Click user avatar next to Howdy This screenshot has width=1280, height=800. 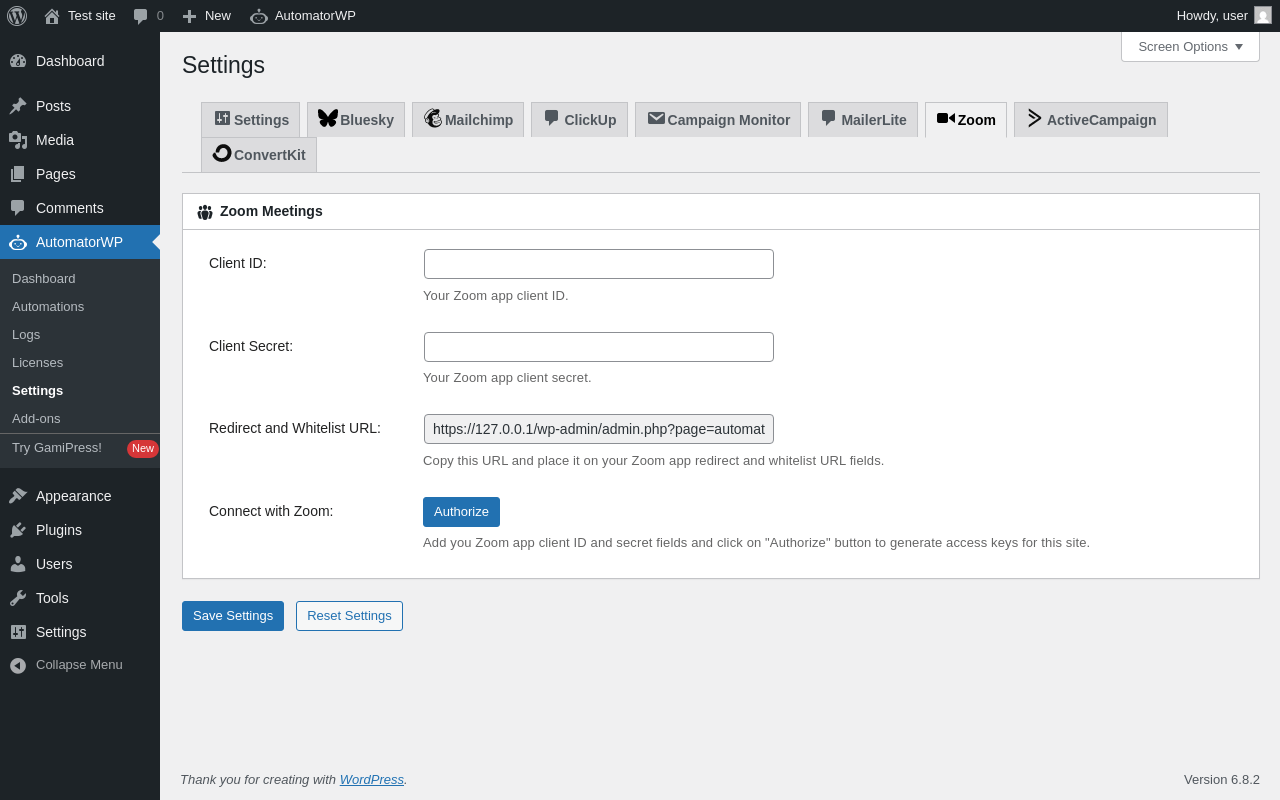[x=1263, y=15]
